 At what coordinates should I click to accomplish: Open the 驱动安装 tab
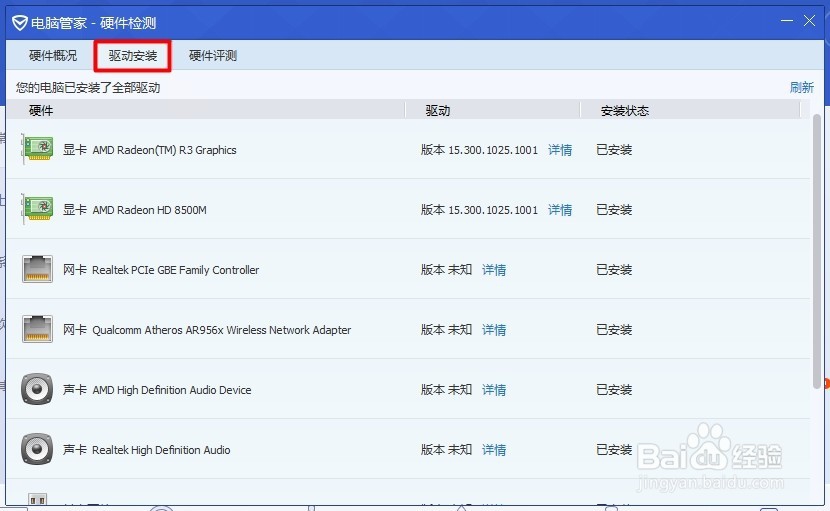133,56
